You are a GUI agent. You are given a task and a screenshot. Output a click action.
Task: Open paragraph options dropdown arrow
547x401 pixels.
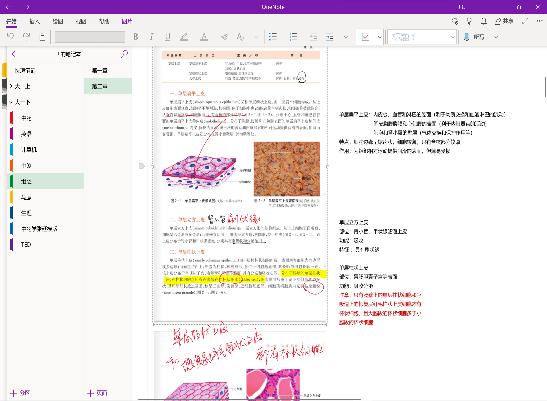tap(346, 37)
